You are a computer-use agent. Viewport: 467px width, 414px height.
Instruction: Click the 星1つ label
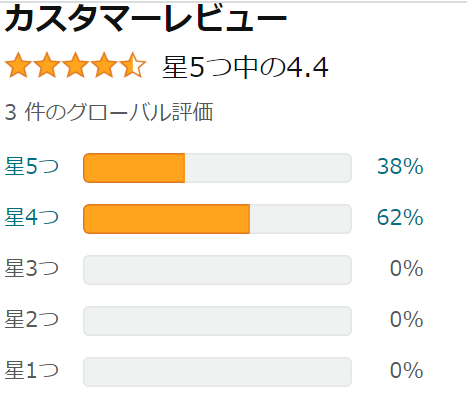(32, 370)
